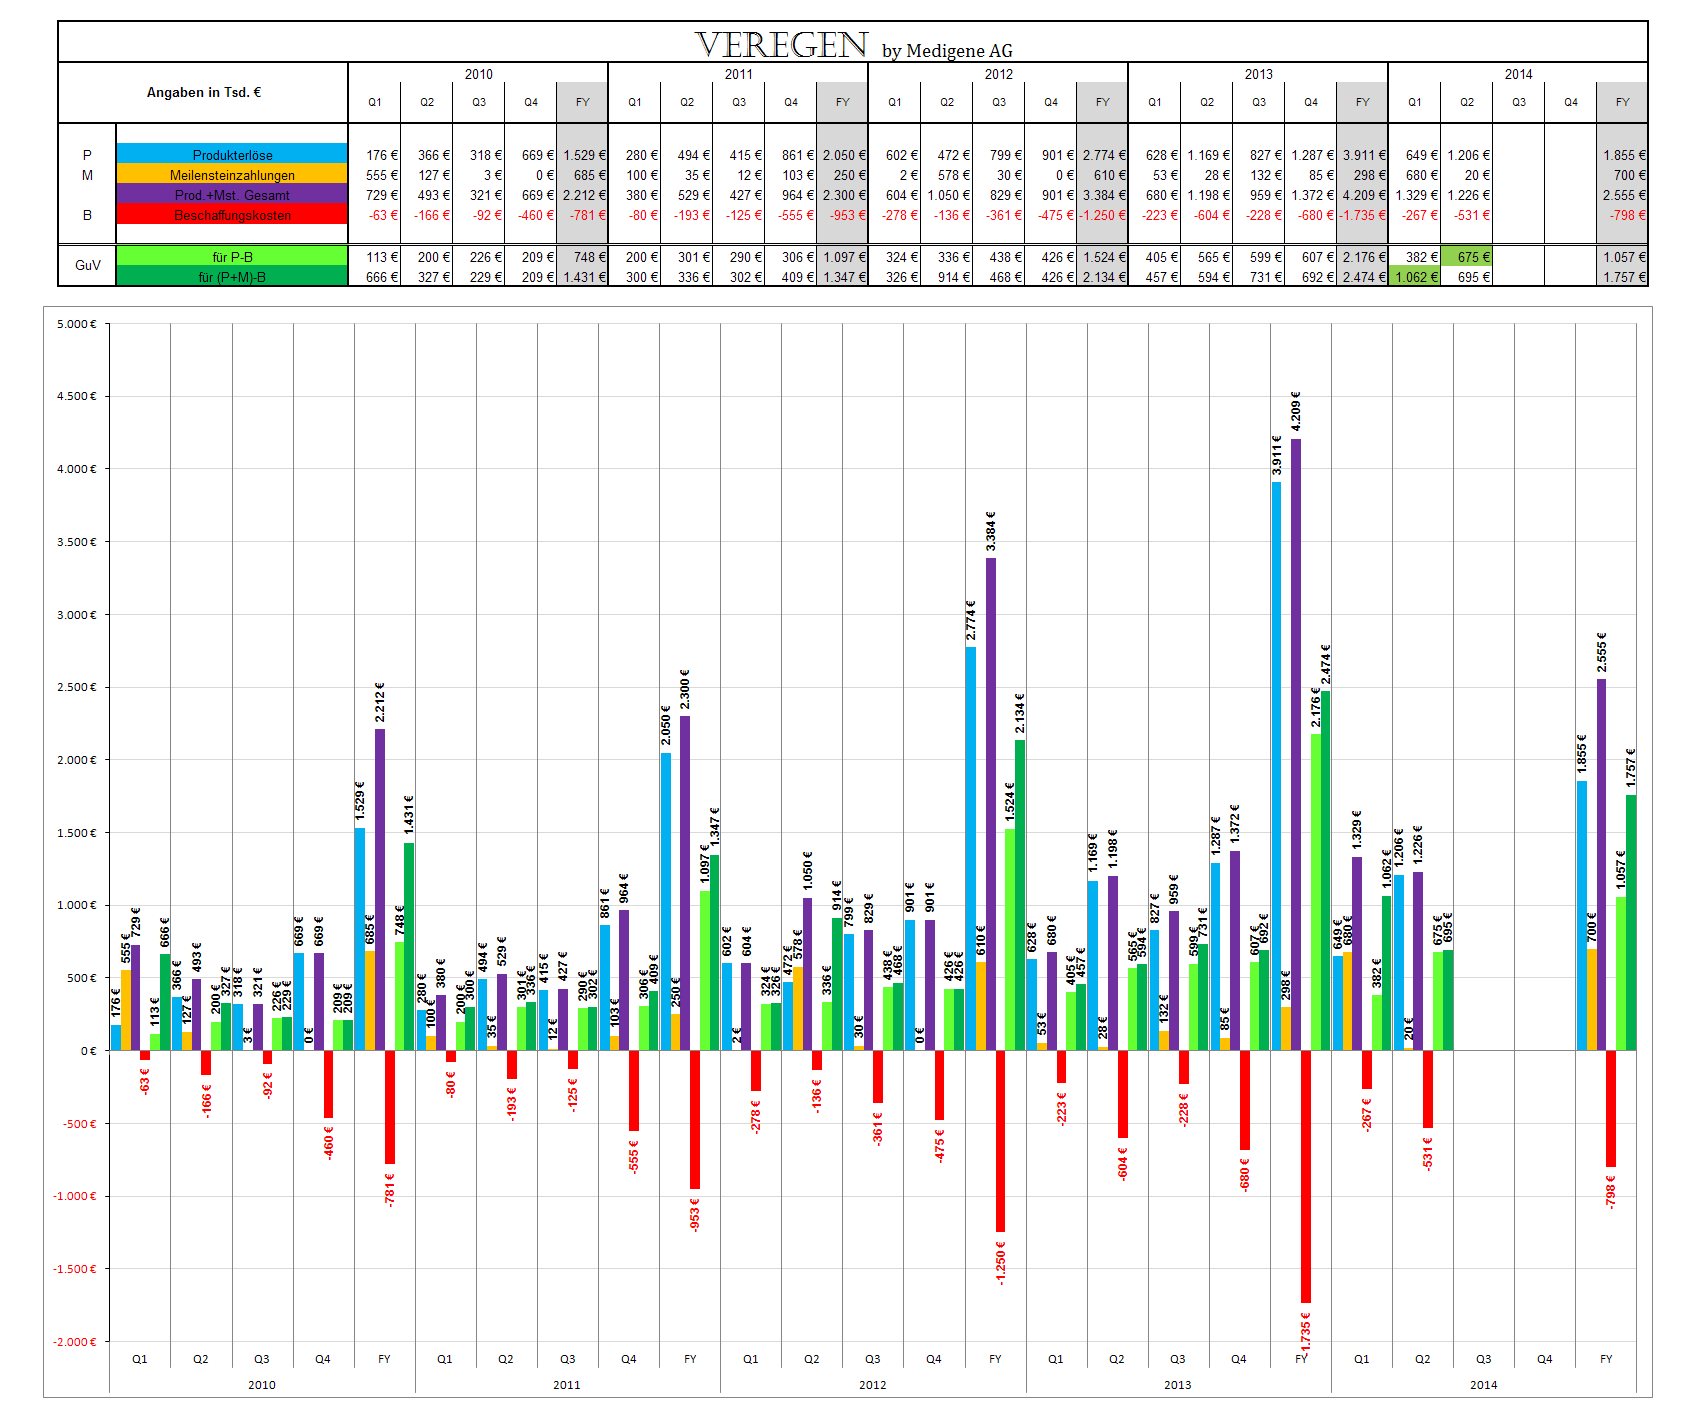The width and height of the screenshot is (1689, 1411).
Task: Click the 2014 year label below the chart
Action: 1484,1385
